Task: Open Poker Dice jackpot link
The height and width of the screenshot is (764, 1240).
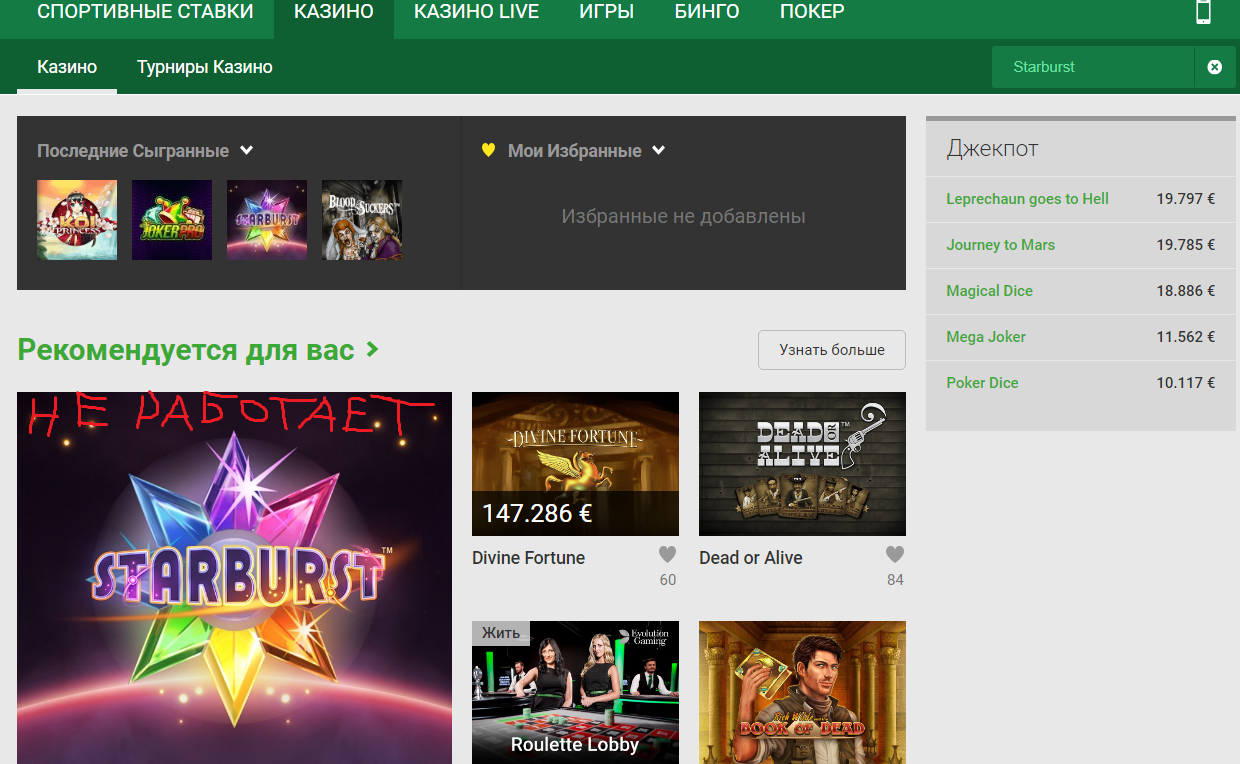Action: pyautogui.click(x=982, y=383)
